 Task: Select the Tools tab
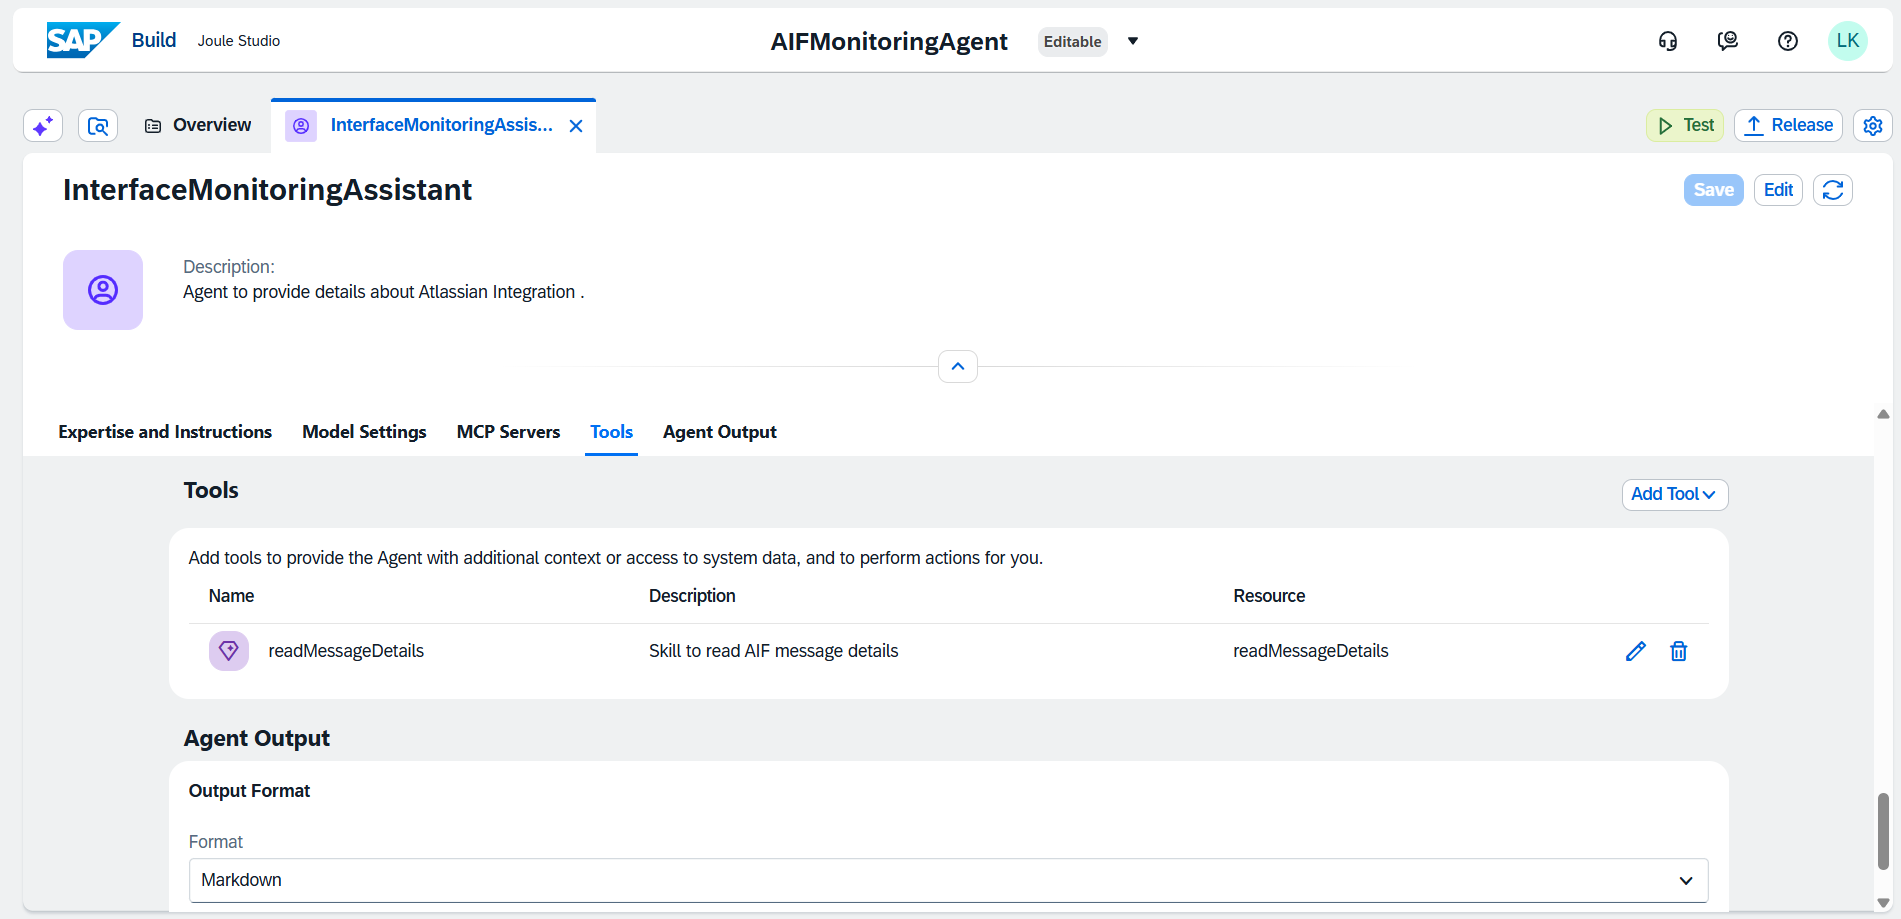611,432
